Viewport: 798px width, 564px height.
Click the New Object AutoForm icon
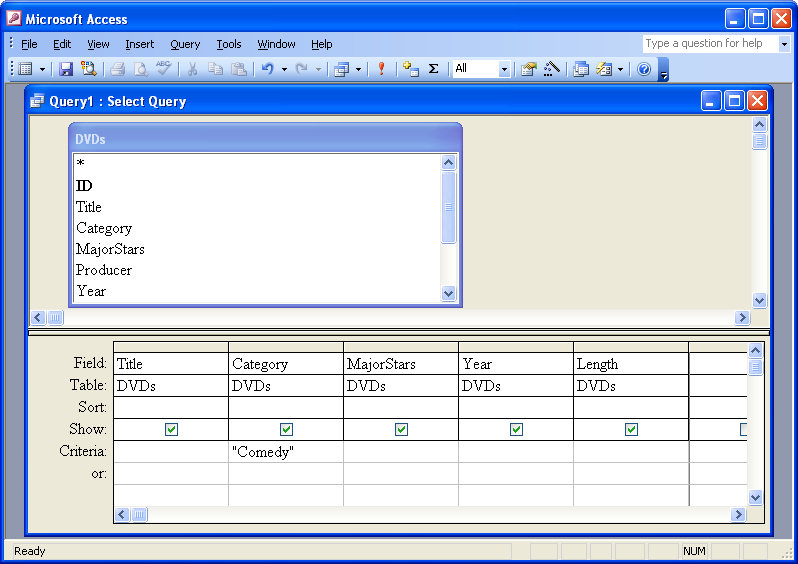[604, 69]
